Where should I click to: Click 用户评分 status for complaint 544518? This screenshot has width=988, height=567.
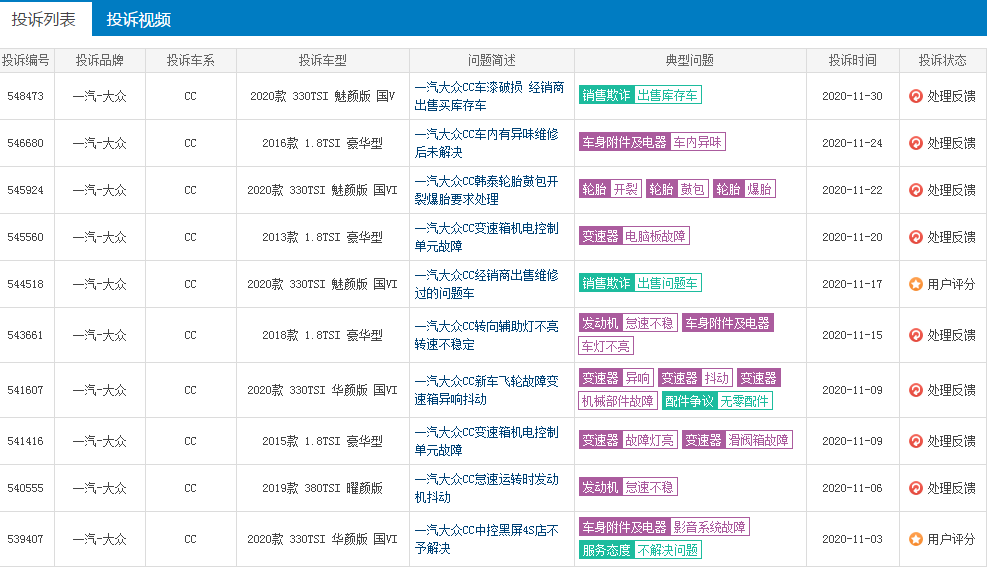[x=950, y=284]
